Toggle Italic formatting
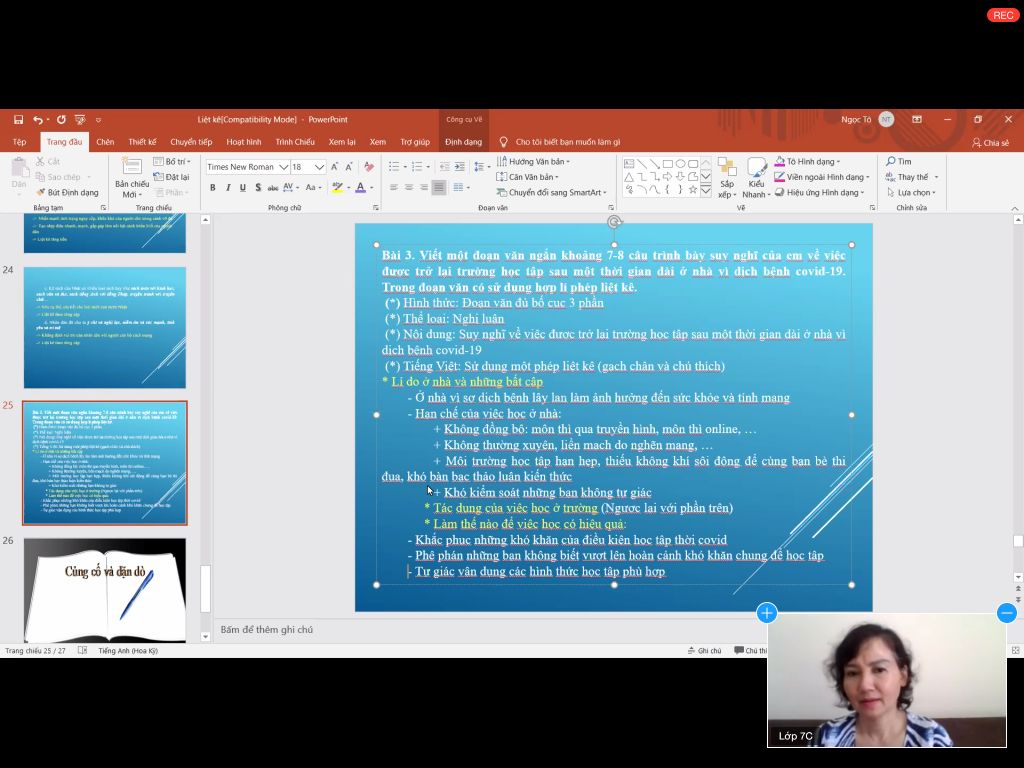Image resolution: width=1024 pixels, height=768 pixels. point(228,188)
